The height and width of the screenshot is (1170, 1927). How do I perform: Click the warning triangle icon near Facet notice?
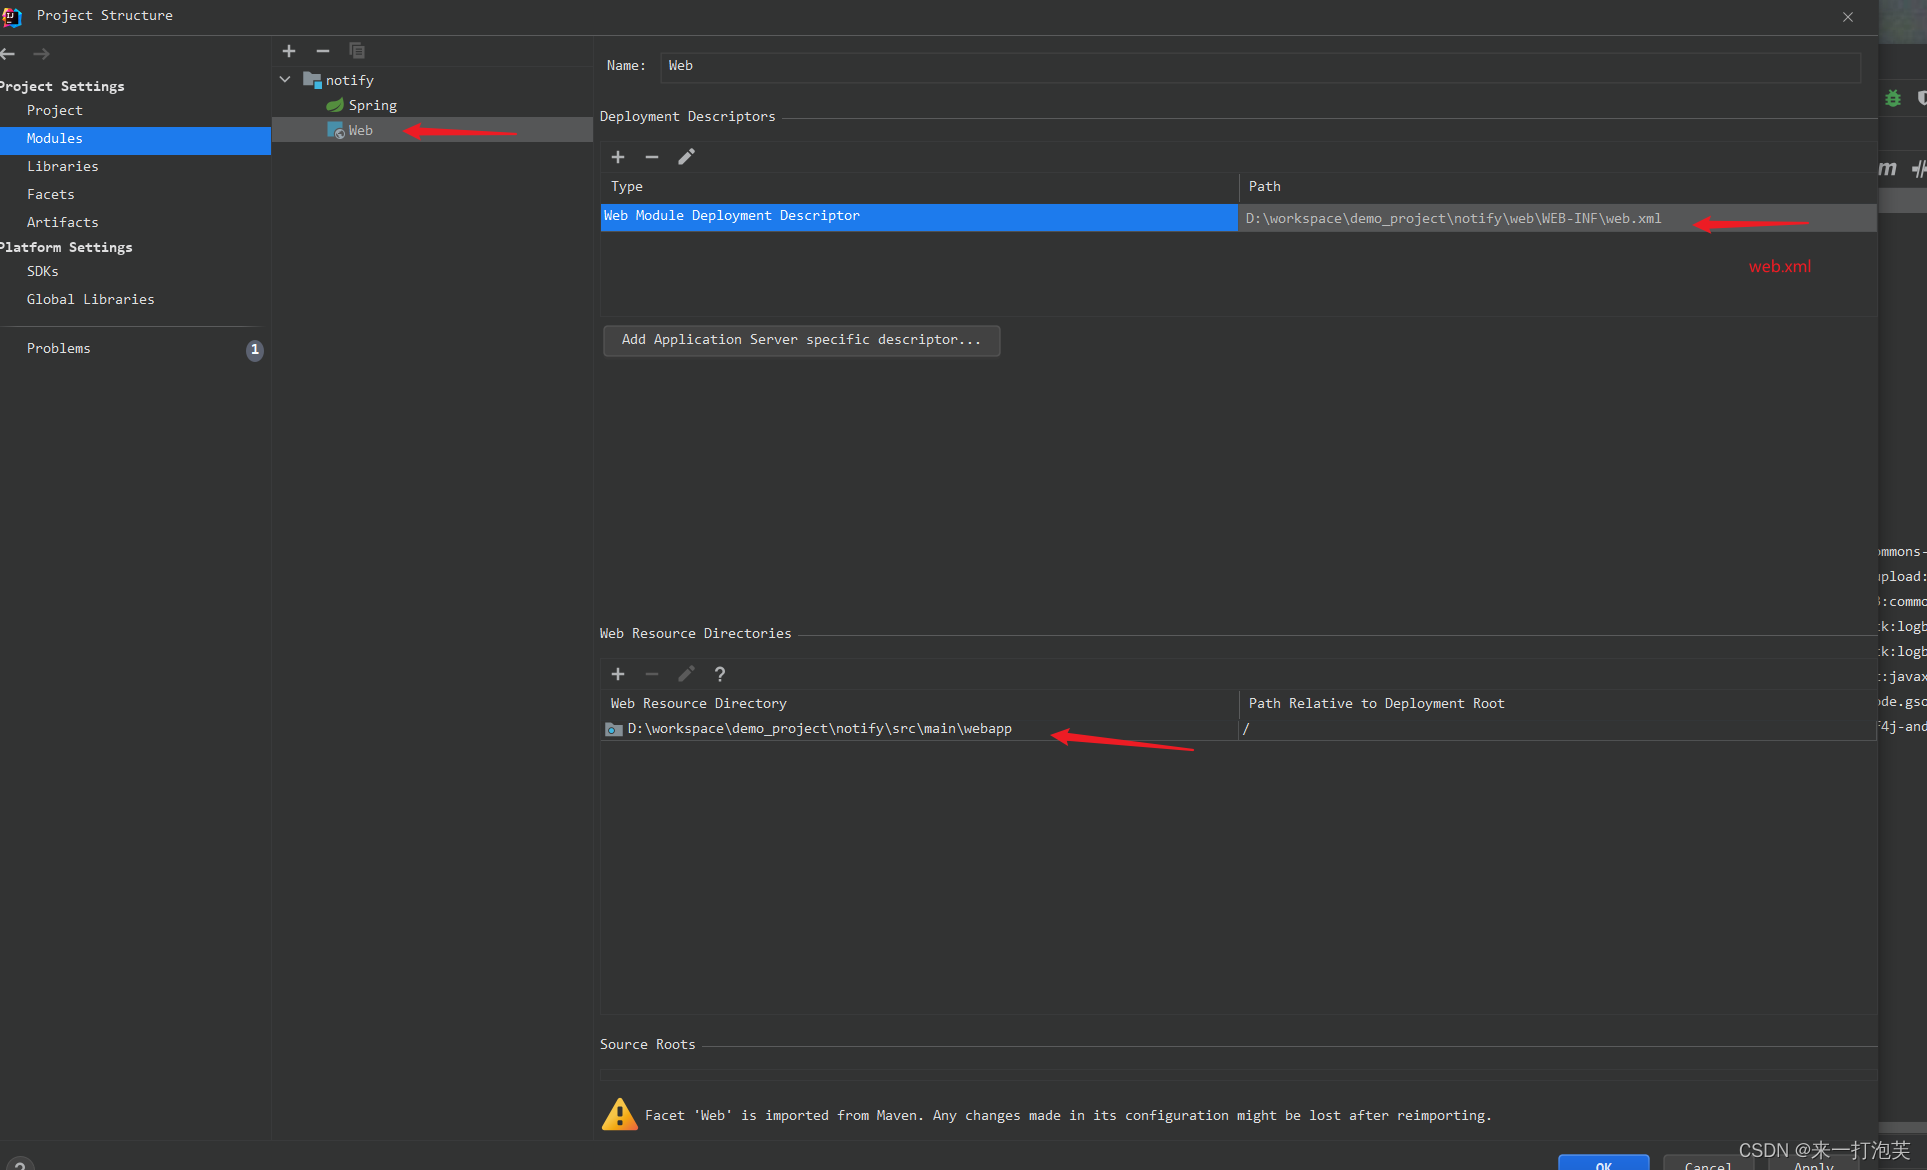pyautogui.click(x=618, y=1115)
